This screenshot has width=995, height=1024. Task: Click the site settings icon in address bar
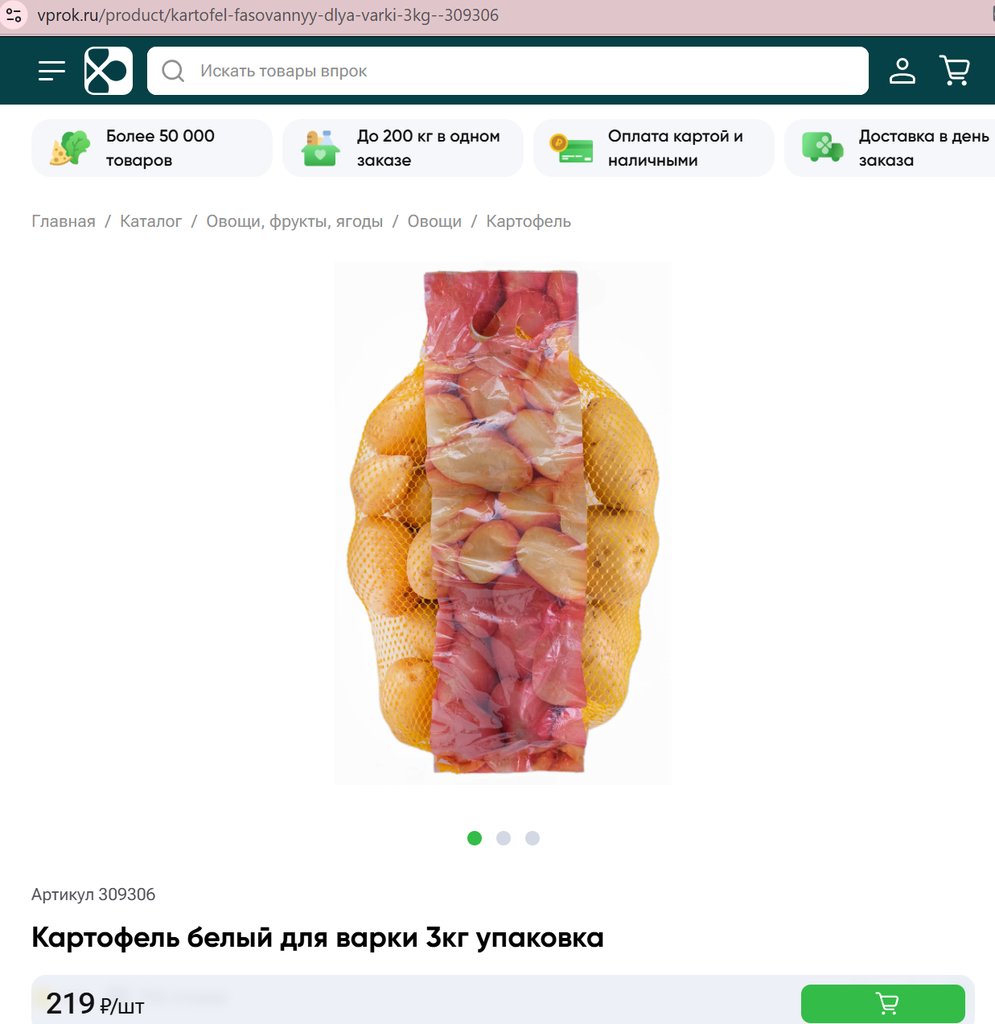[x=14, y=15]
